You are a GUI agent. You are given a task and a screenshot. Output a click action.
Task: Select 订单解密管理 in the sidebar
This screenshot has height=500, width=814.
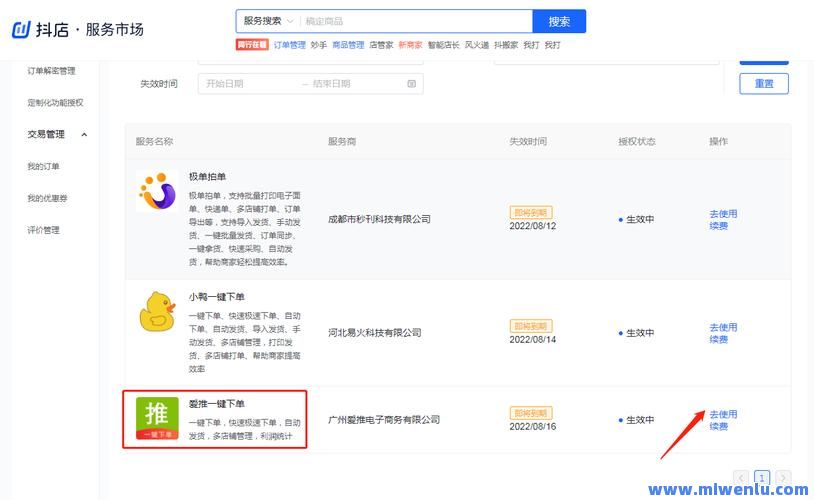point(51,71)
